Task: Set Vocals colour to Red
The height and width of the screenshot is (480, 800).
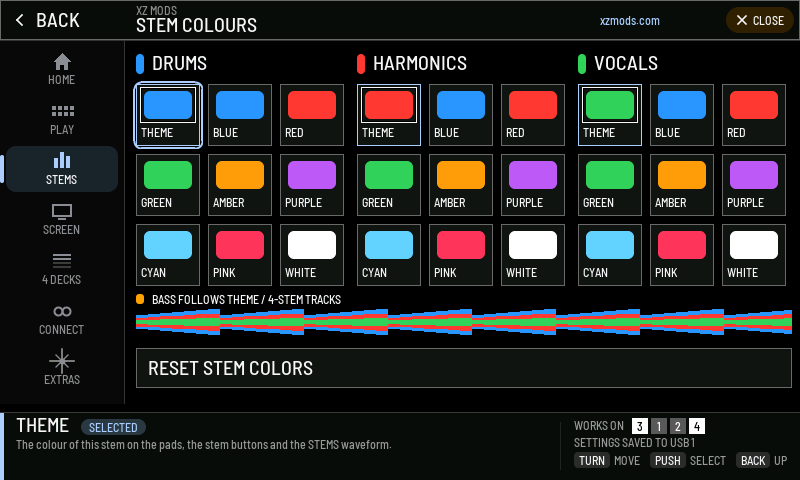Action: pos(754,115)
